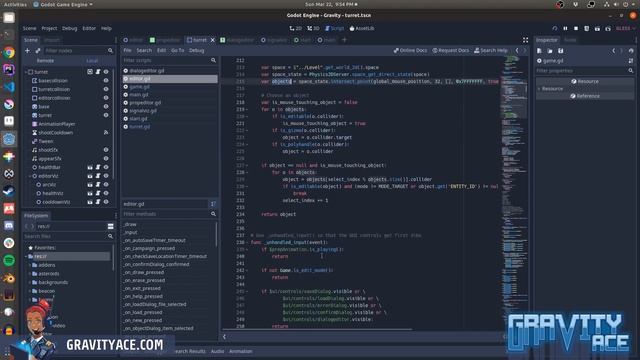This screenshot has width=640, height=360.
Task: Add a new scene tab with the plus
Action: [x=344, y=40]
